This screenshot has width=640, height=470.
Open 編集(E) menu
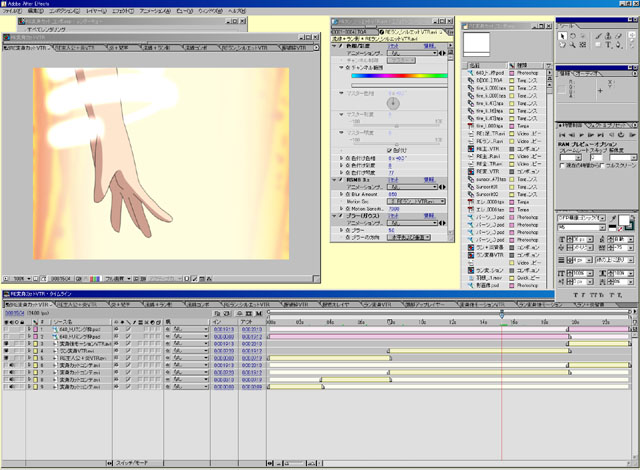click(x=35, y=11)
